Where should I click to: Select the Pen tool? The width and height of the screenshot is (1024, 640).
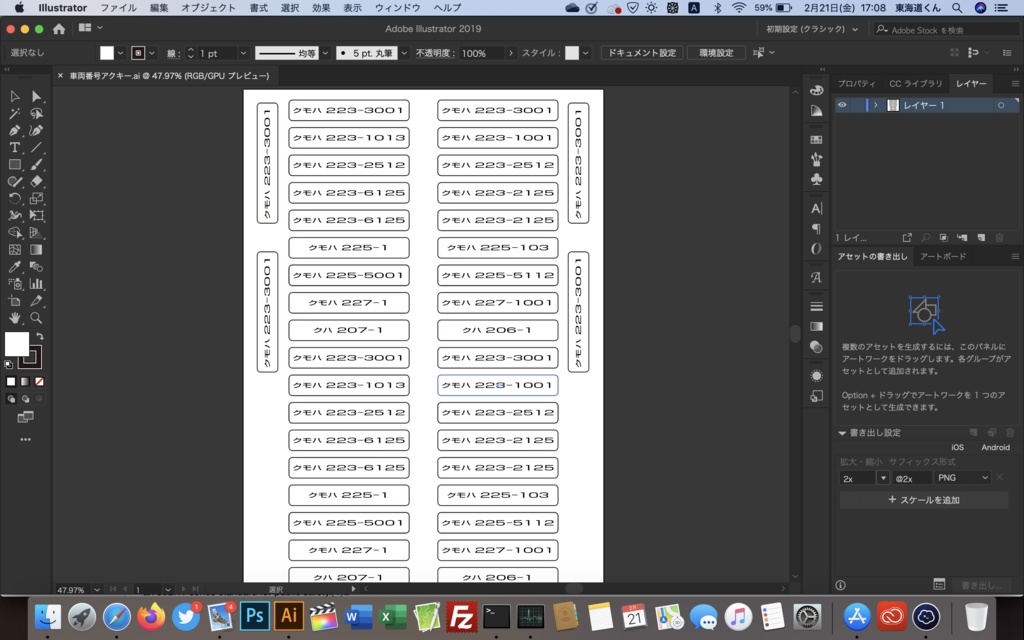pyautogui.click(x=14, y=131)
